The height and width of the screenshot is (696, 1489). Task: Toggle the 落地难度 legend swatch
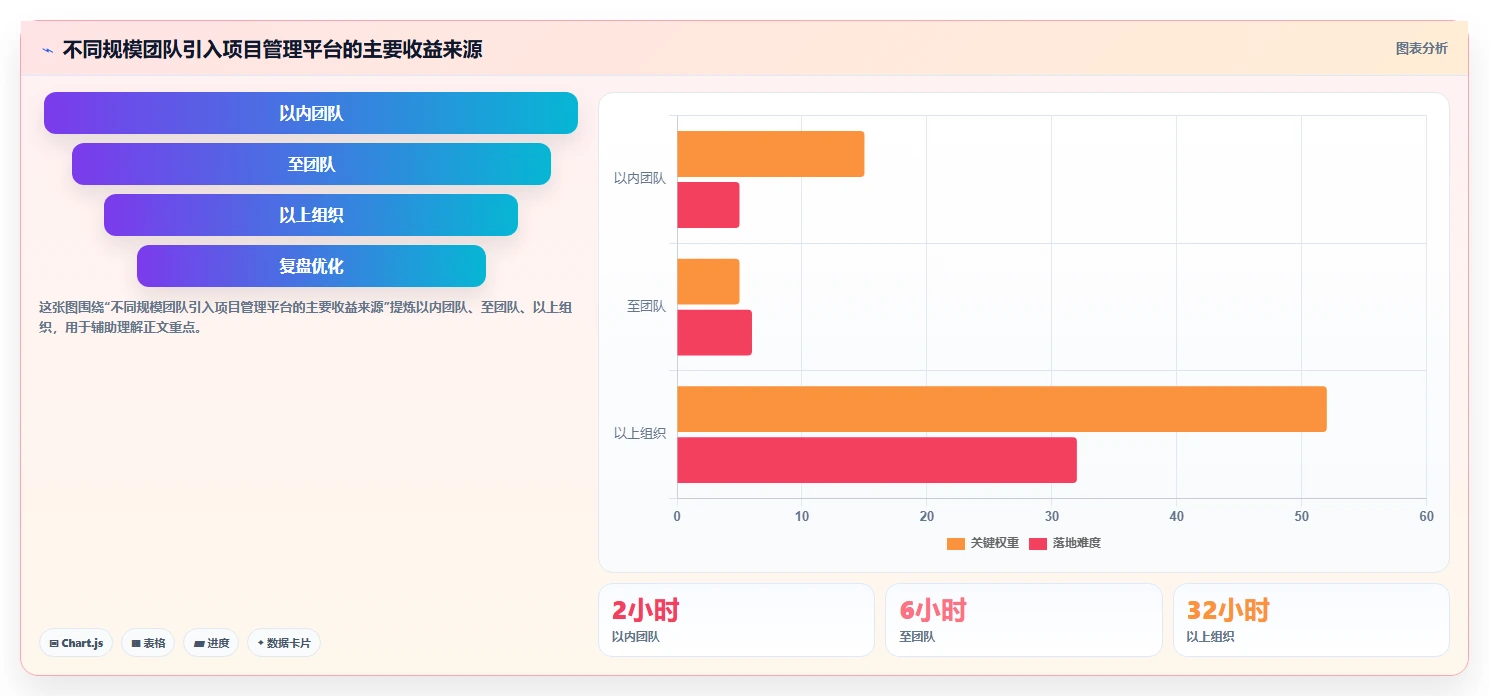click(x=1038, y=543)
